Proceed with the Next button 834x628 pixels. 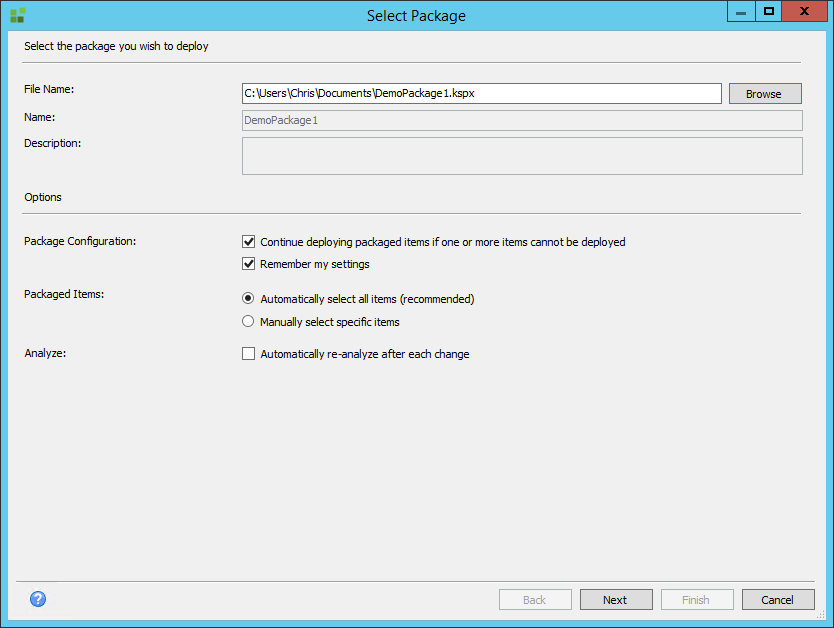pos(616,600)
